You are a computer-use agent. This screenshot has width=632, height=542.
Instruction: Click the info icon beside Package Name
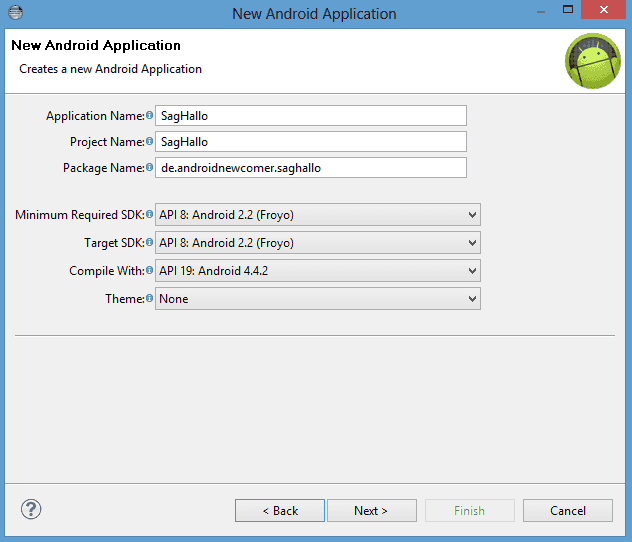click(x=150, y=167)
